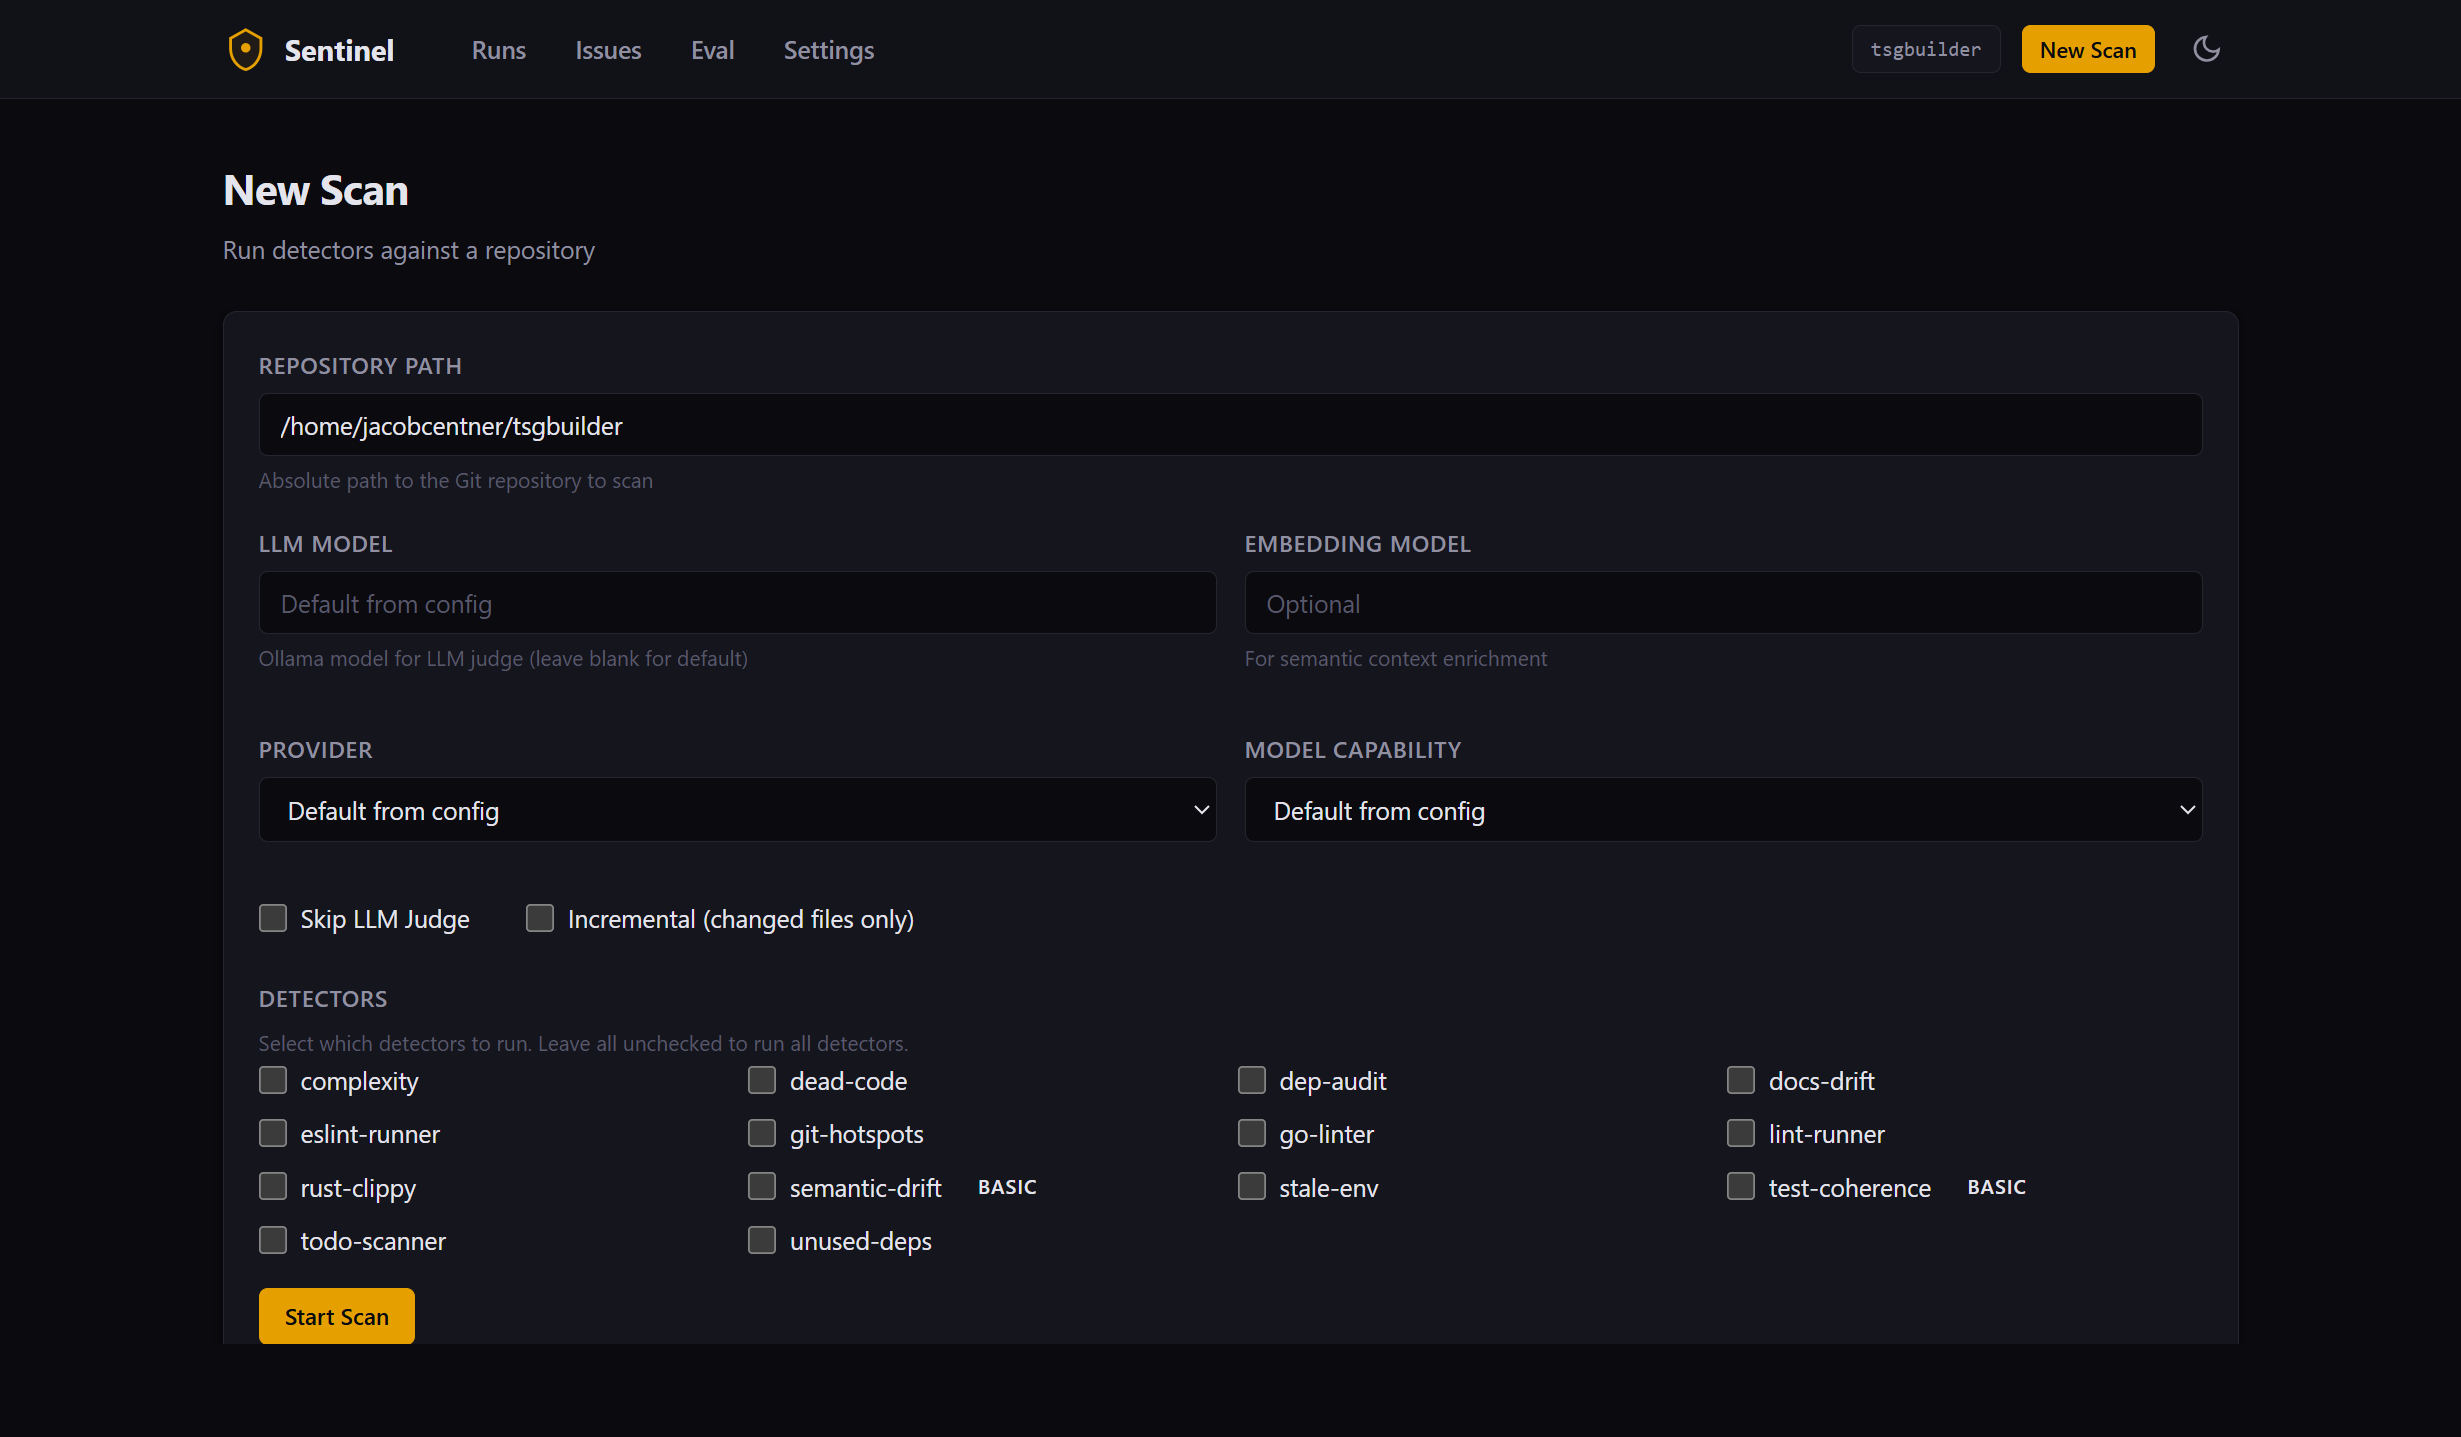Viewport: 2461px width, 1437px height.
Task: Enable the test-coherence detector checkbox
Action: click(x=1741, y=1186)
